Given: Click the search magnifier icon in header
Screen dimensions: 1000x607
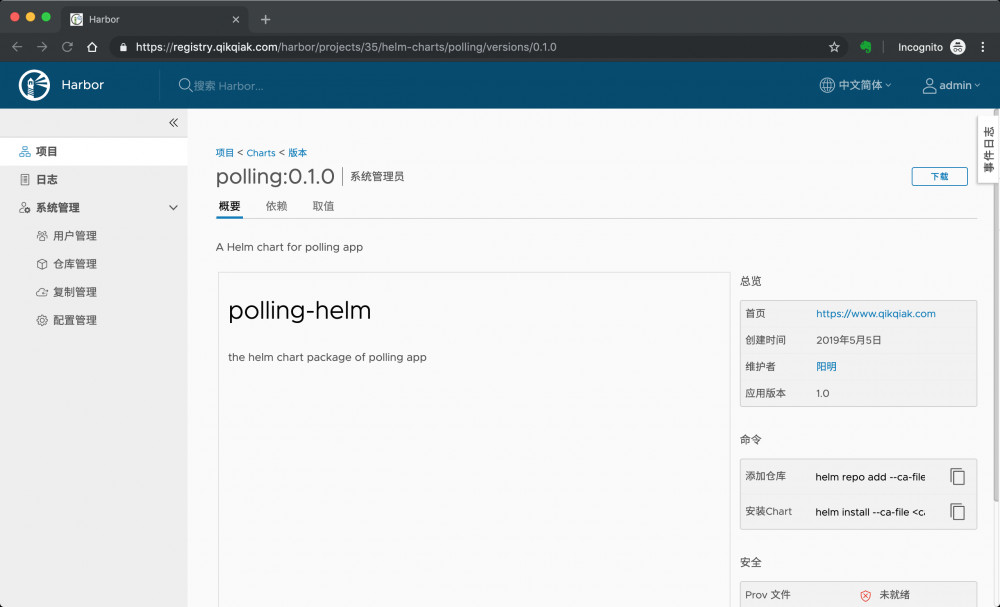Looking at the screenshot, I should pos(183,85).
